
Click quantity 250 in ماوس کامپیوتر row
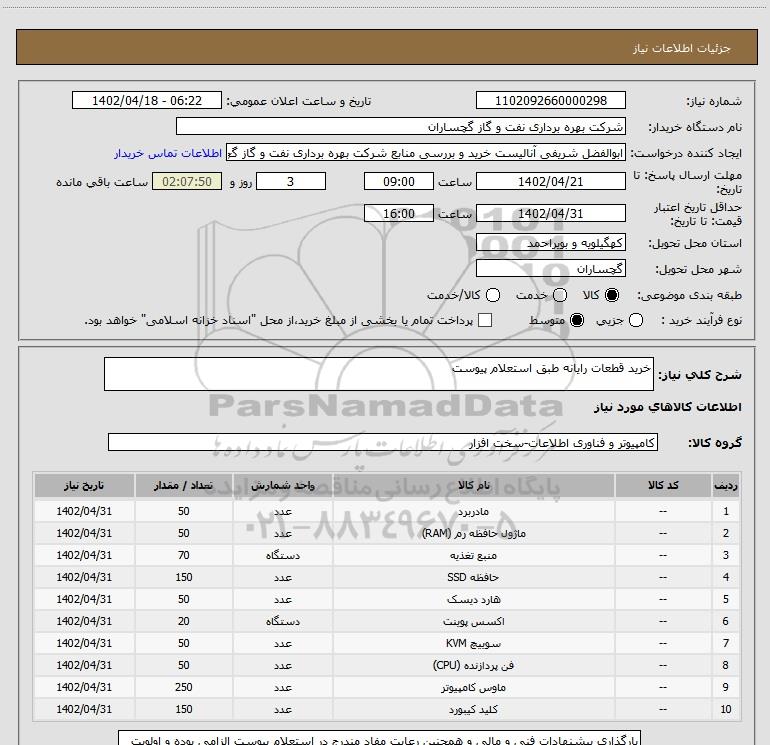pyautogui.click(x=184, y=688)
